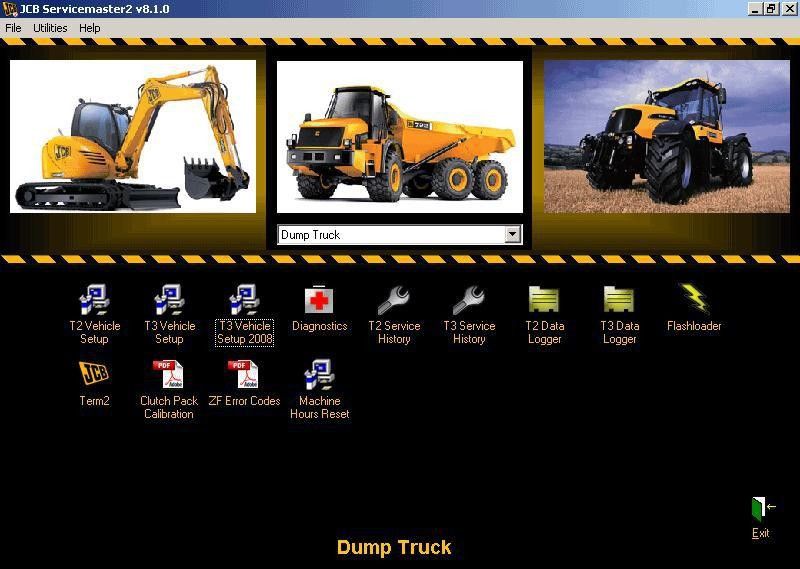
Task: Click the Exit button
Action: pos(762,510)
